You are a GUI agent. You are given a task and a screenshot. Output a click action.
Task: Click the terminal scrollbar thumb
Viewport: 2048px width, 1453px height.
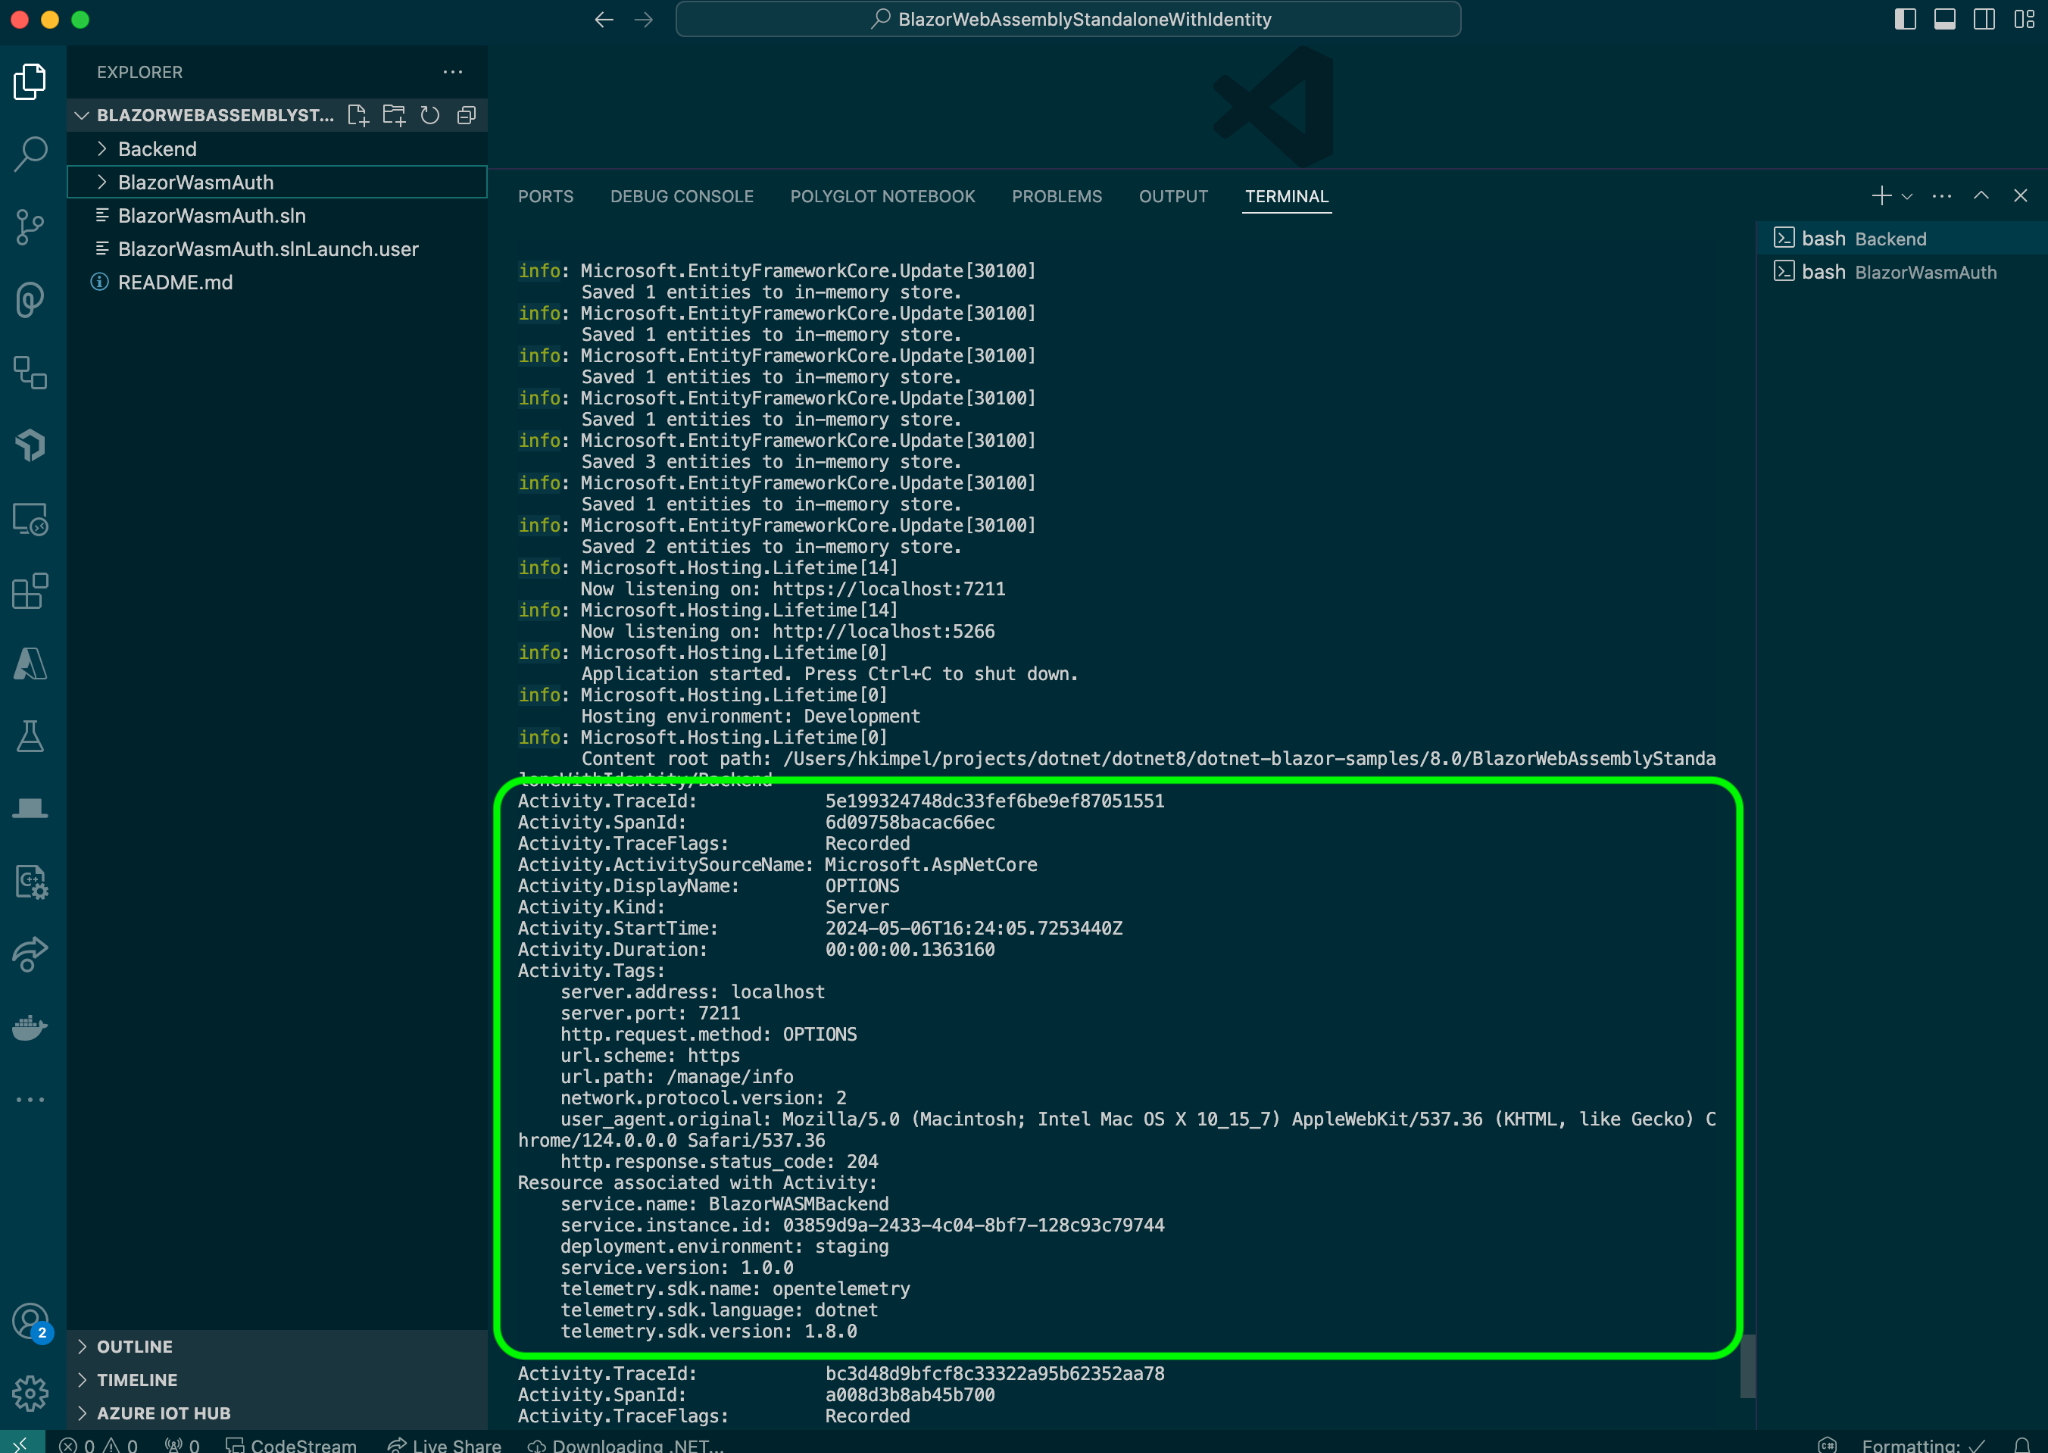(1747, 1366)
